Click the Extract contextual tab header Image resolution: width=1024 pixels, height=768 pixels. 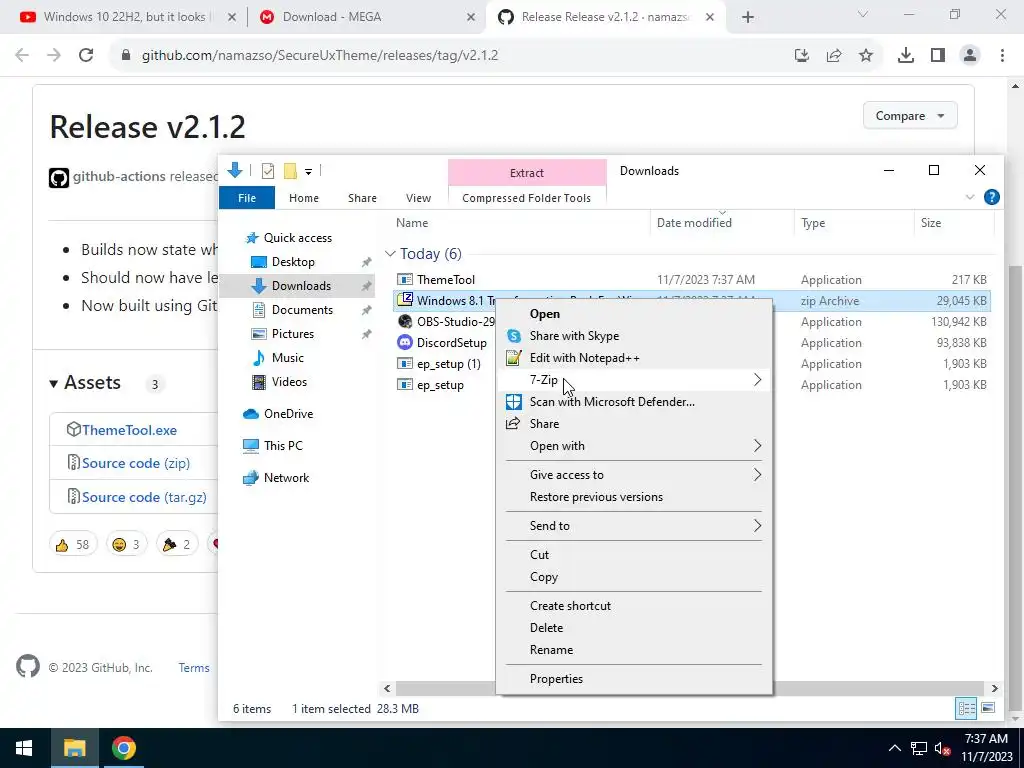click(x=527, y=172)
